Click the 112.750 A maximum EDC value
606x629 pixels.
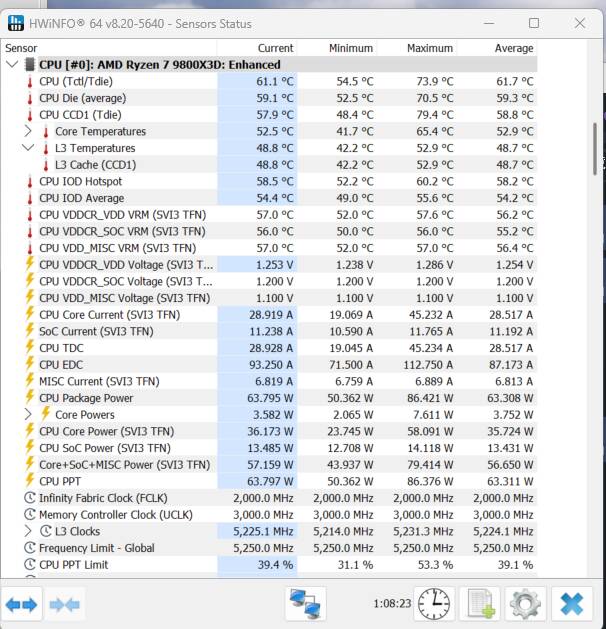coord(428,365)
